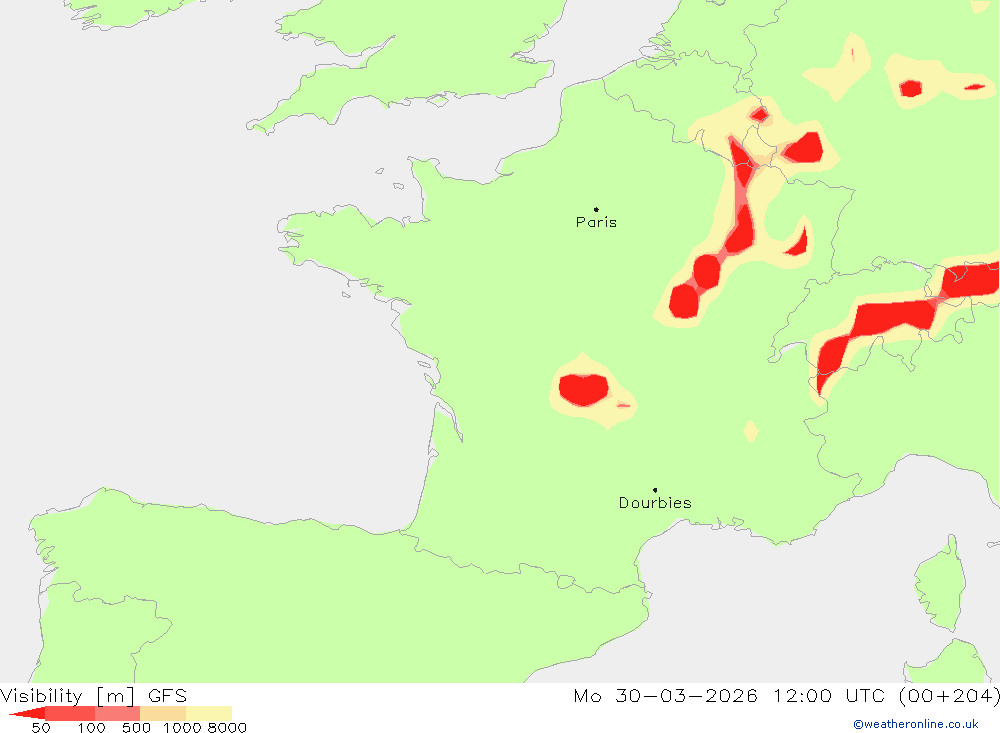Screen dimensions: 1000x733
Task: Click the Visibility [m] GFS title
Action: (94, 695)
